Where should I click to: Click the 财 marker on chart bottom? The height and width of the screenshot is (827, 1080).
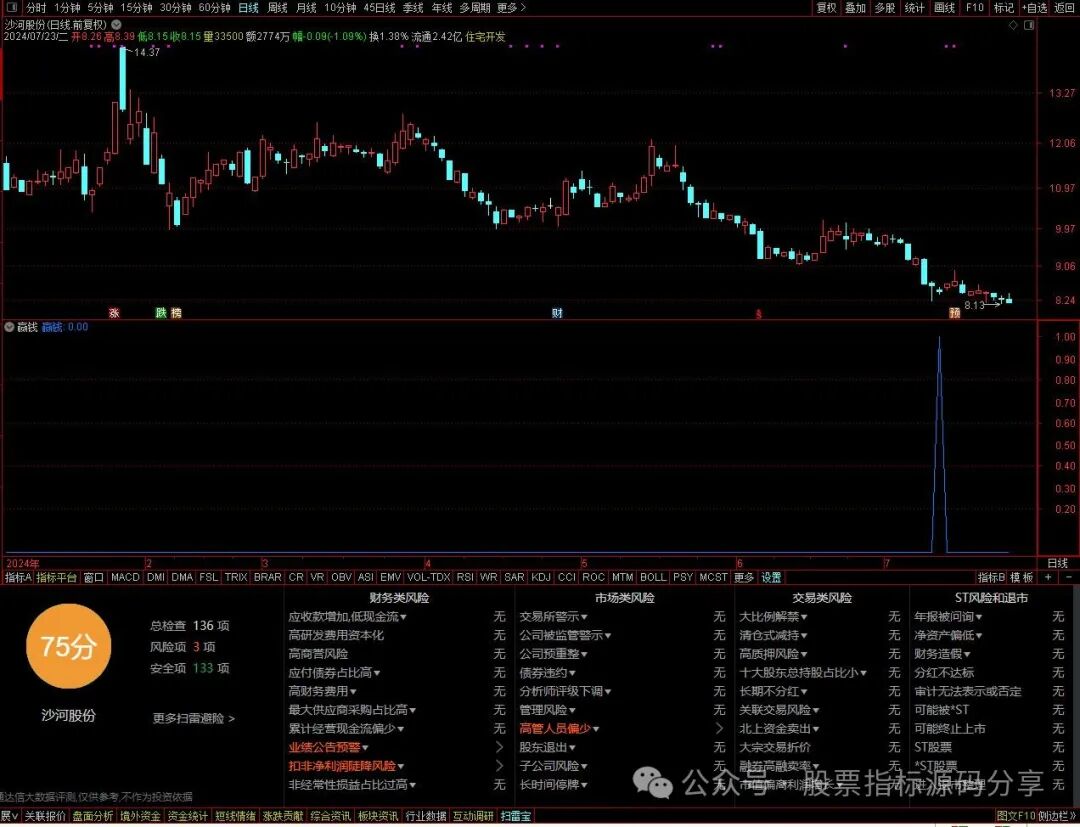(557, 313)
